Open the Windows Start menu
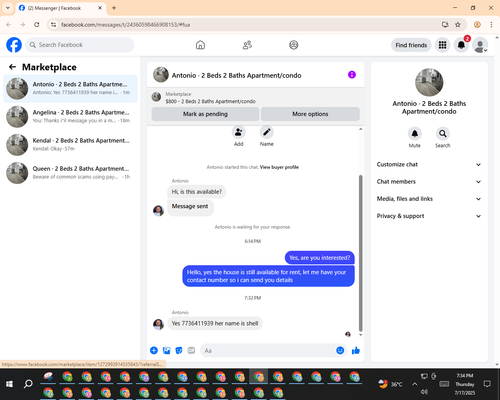Screen dimensions: 500x400 coord(9,384)
